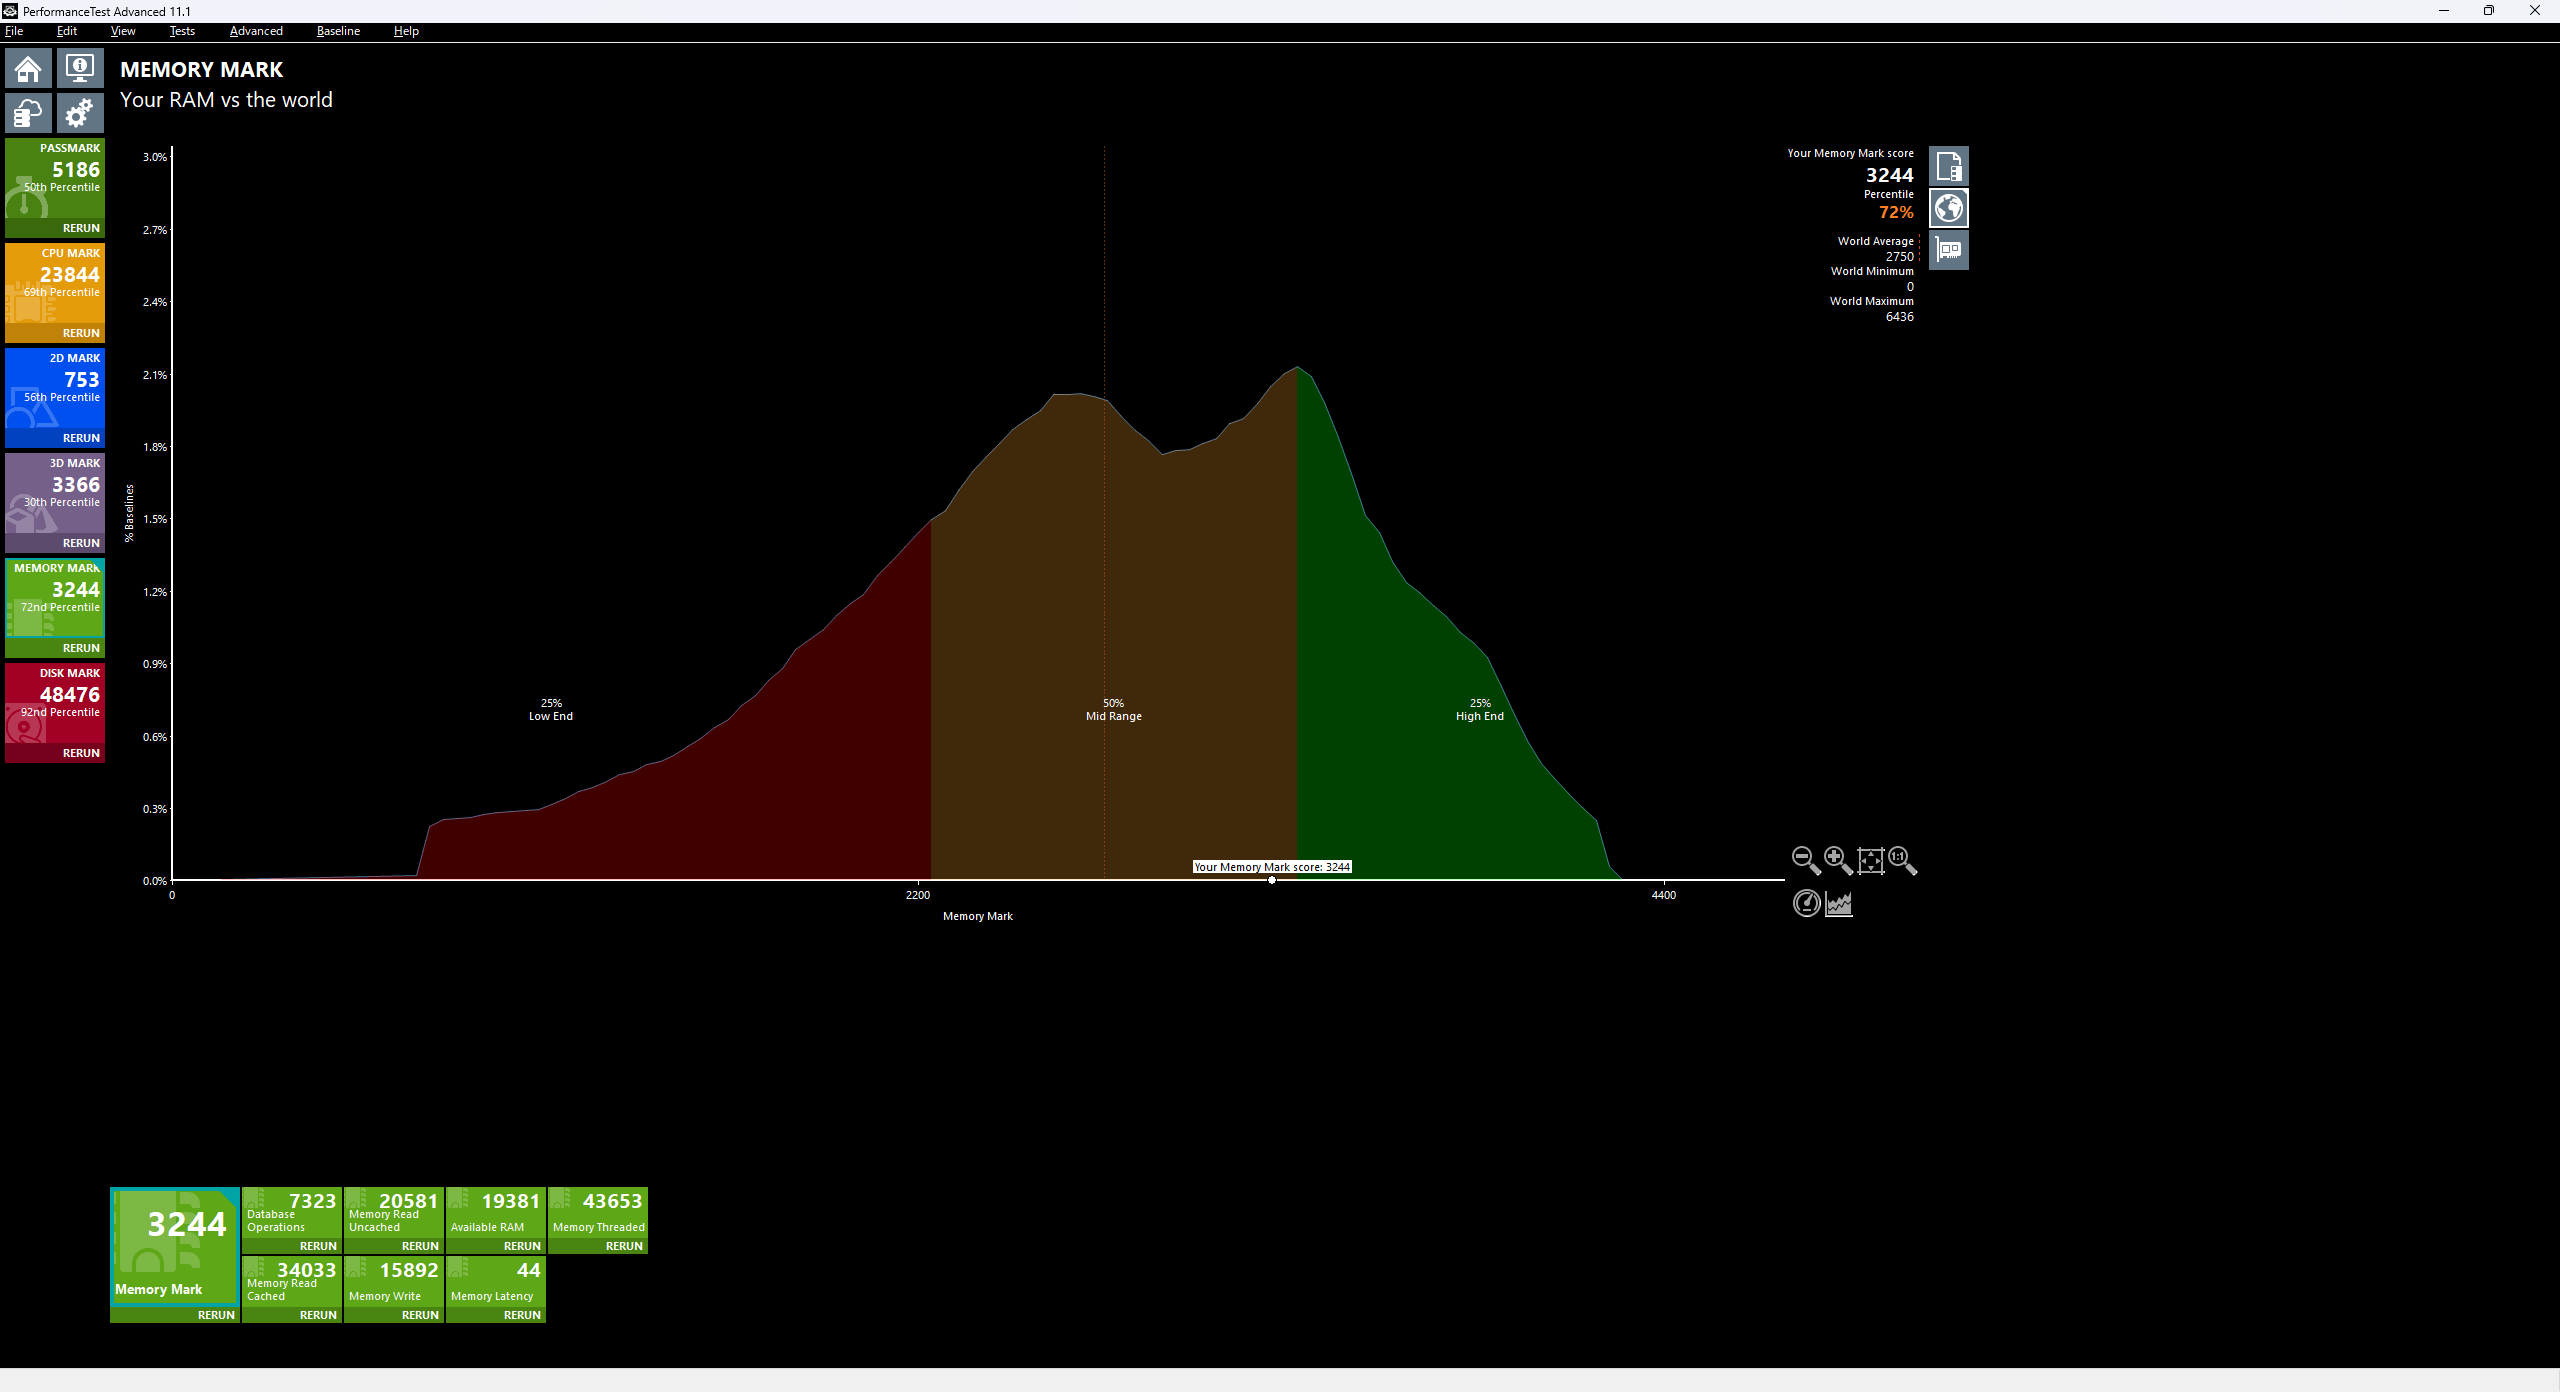Click the score marker on chart axis
This screenshot has width=2560, height=1392.
(x=1272, y=880)
